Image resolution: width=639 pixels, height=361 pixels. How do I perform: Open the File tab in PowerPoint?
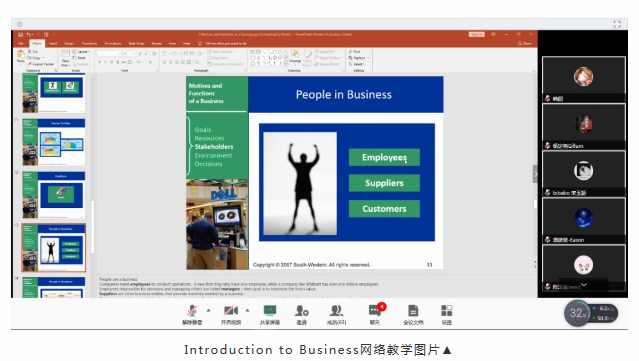[x=21, y=43]
